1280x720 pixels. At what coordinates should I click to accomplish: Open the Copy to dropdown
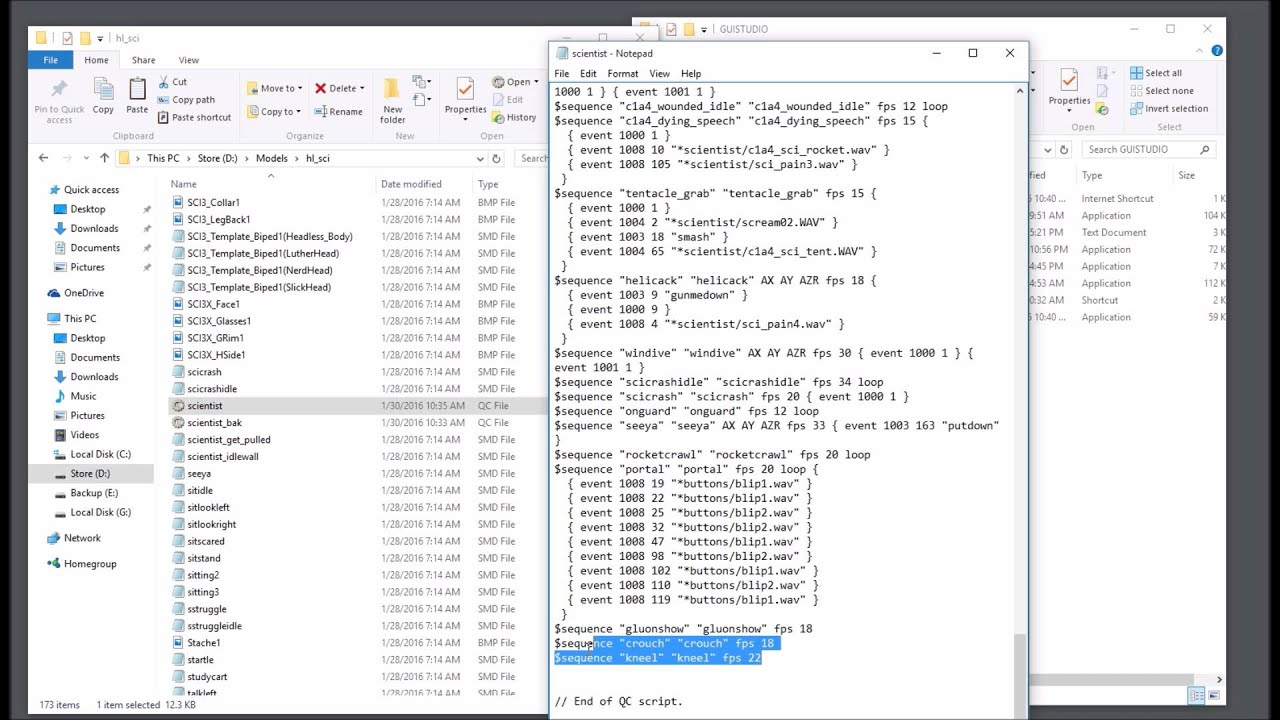click(275, 112)
